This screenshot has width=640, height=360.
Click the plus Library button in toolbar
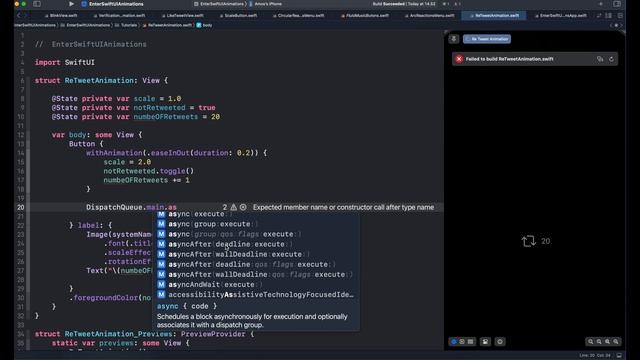601,4
